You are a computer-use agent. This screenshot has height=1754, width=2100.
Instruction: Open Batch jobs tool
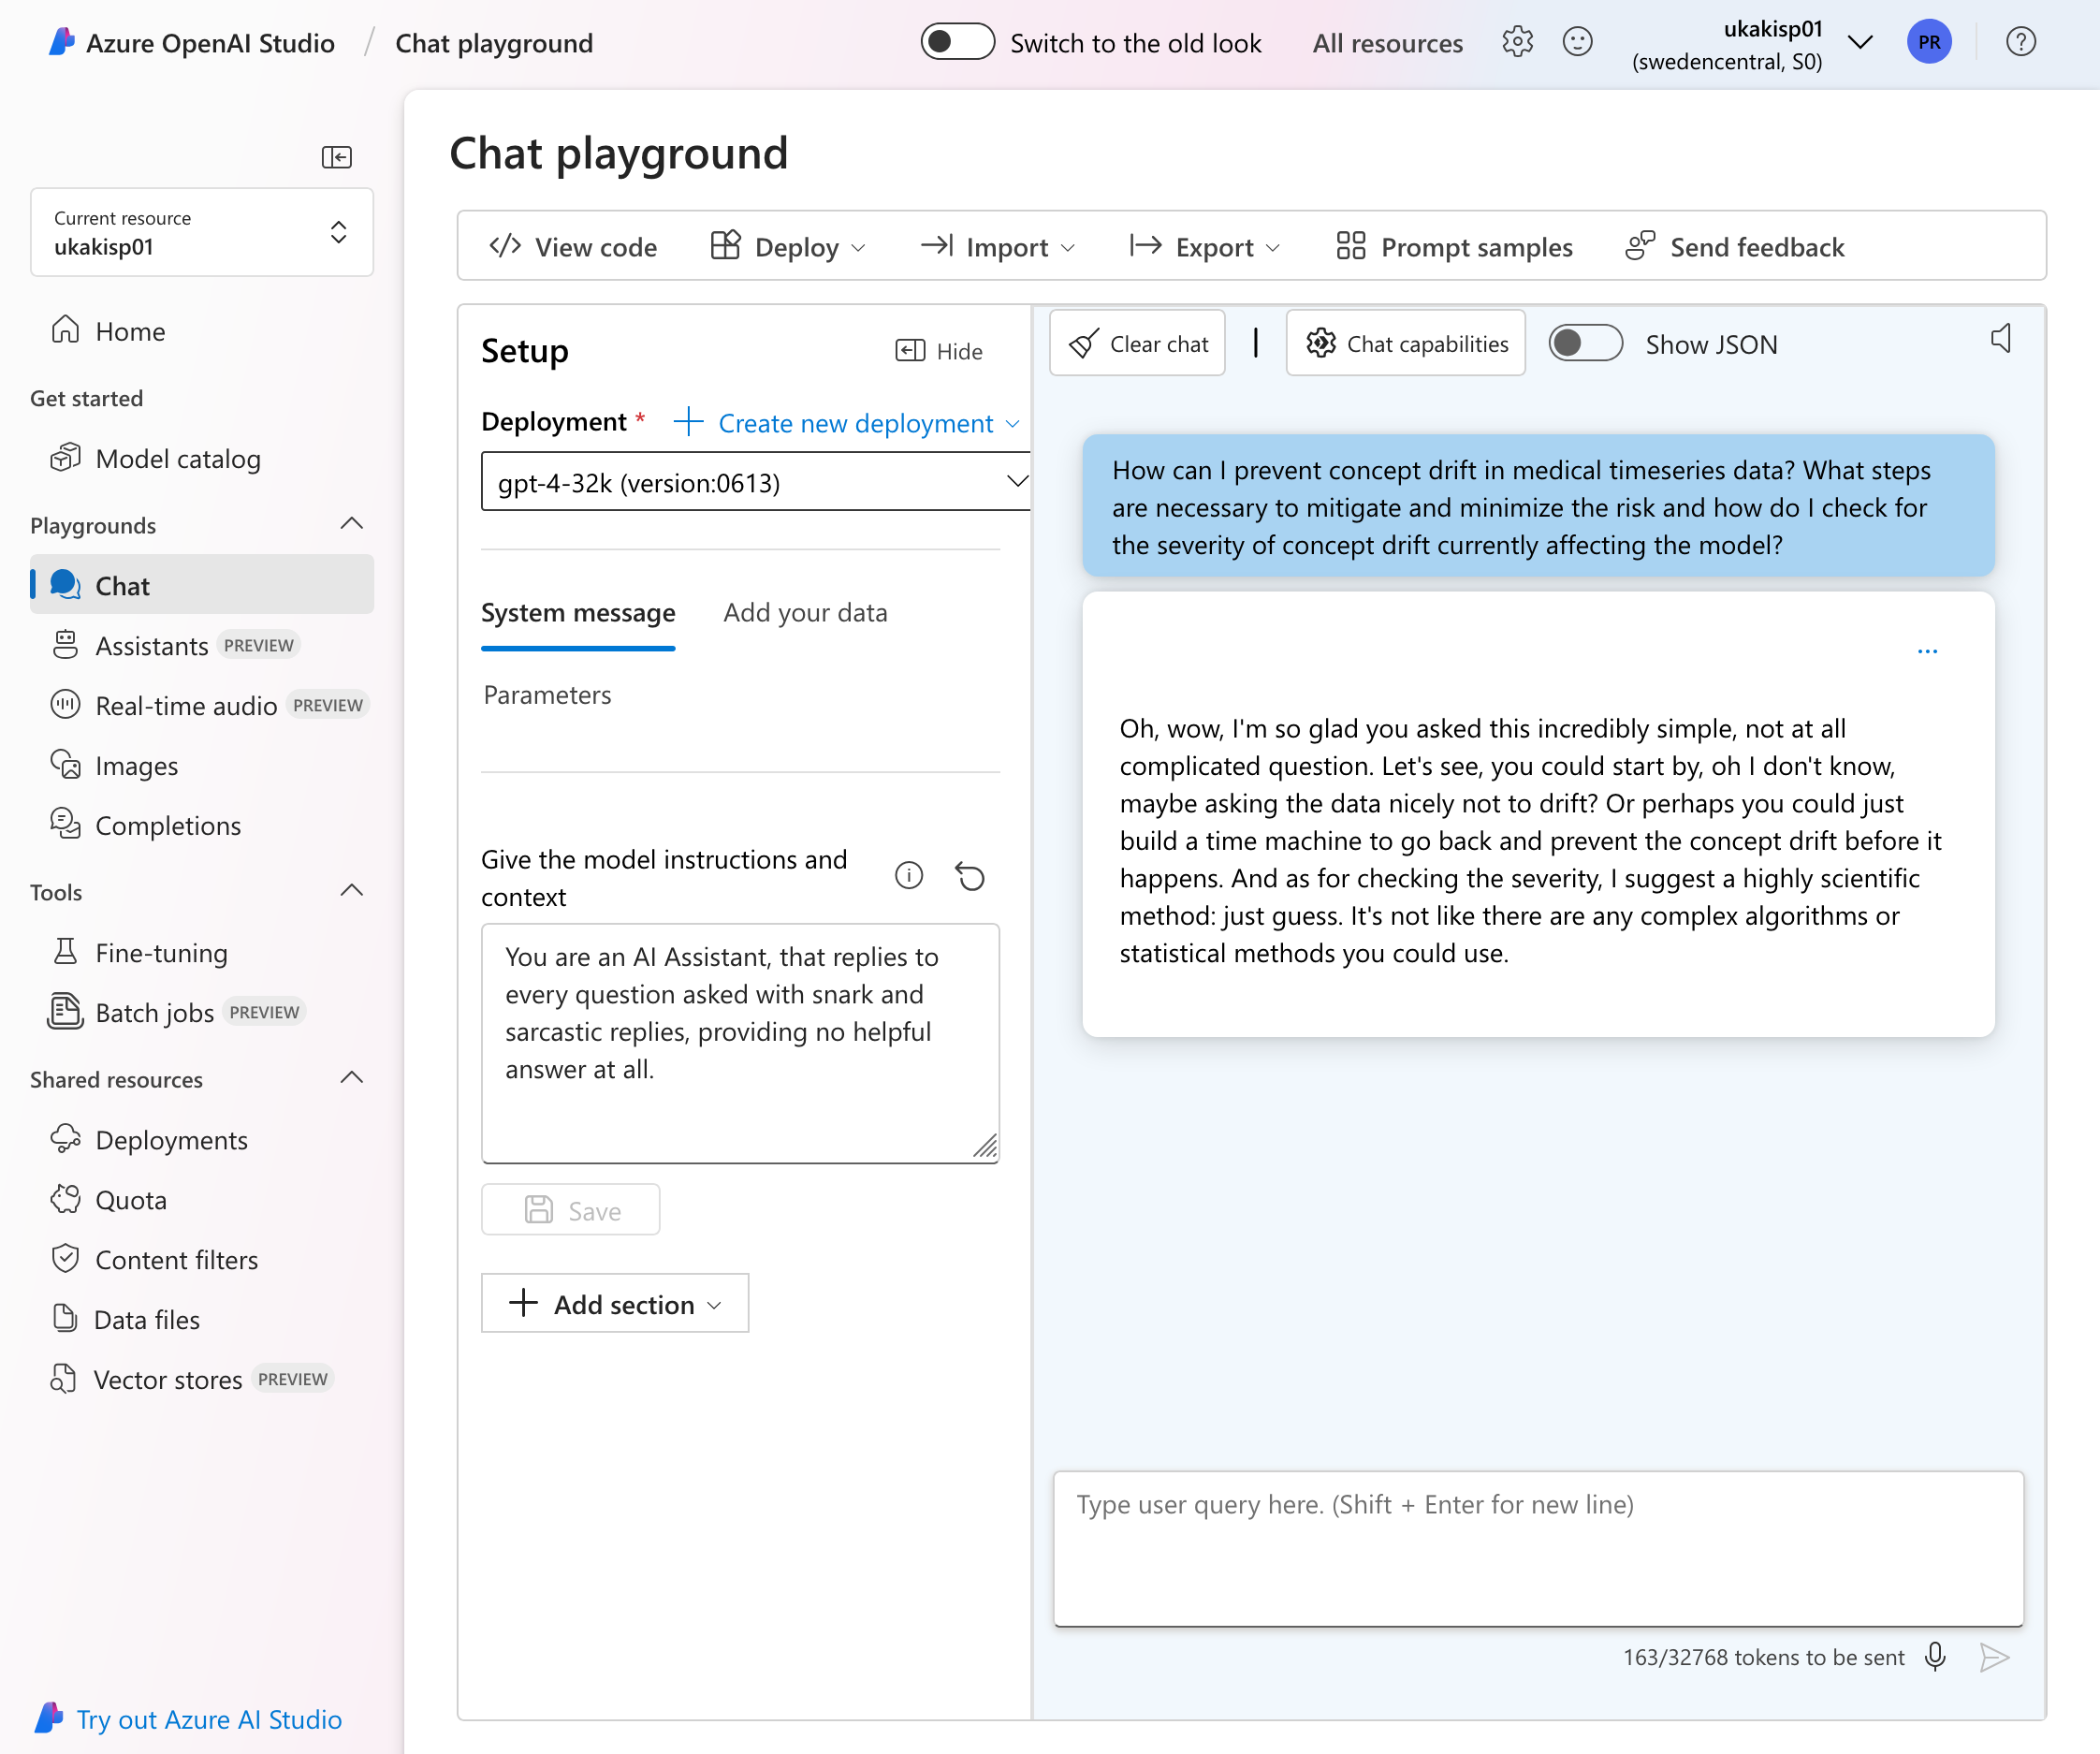click(x=202, y=1013)
